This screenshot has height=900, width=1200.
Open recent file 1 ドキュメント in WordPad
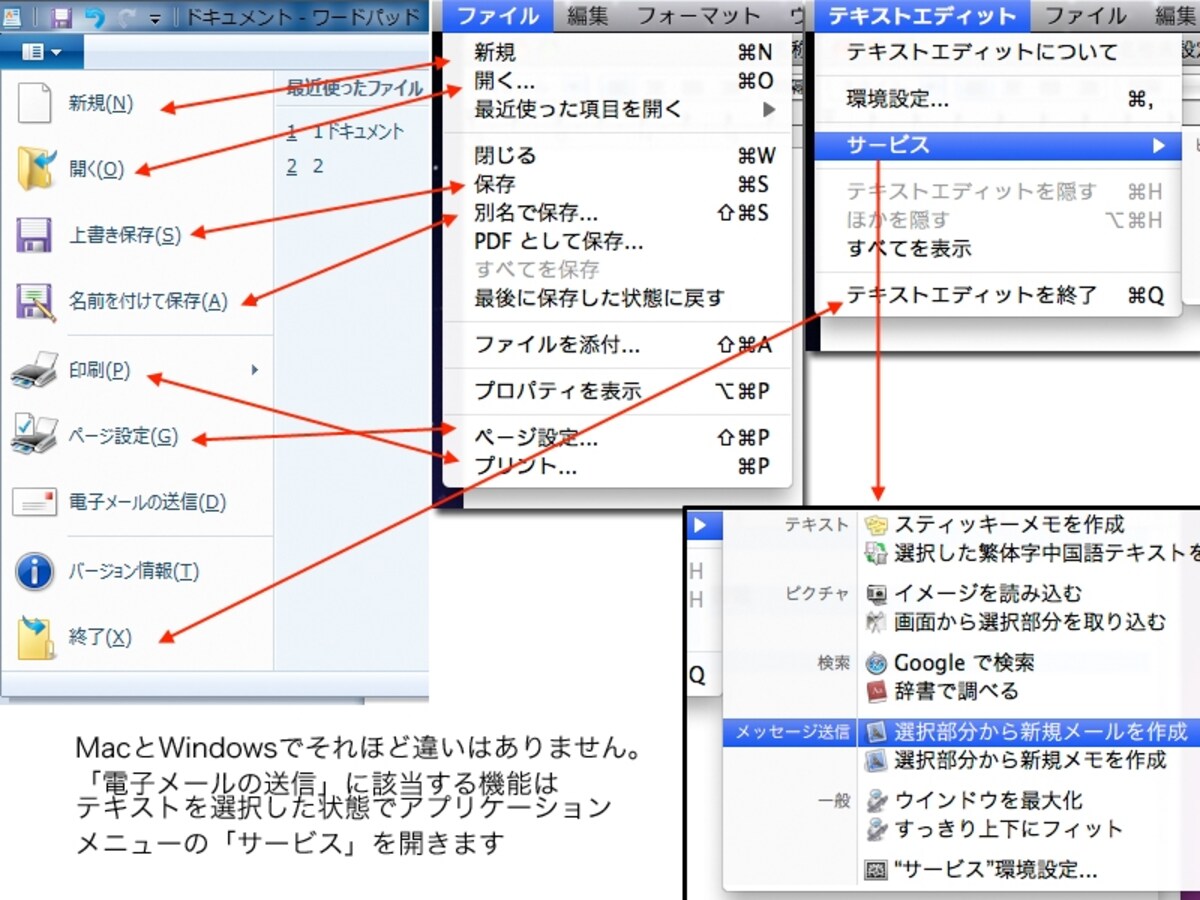pyautogui.click(x=346, y=132)
